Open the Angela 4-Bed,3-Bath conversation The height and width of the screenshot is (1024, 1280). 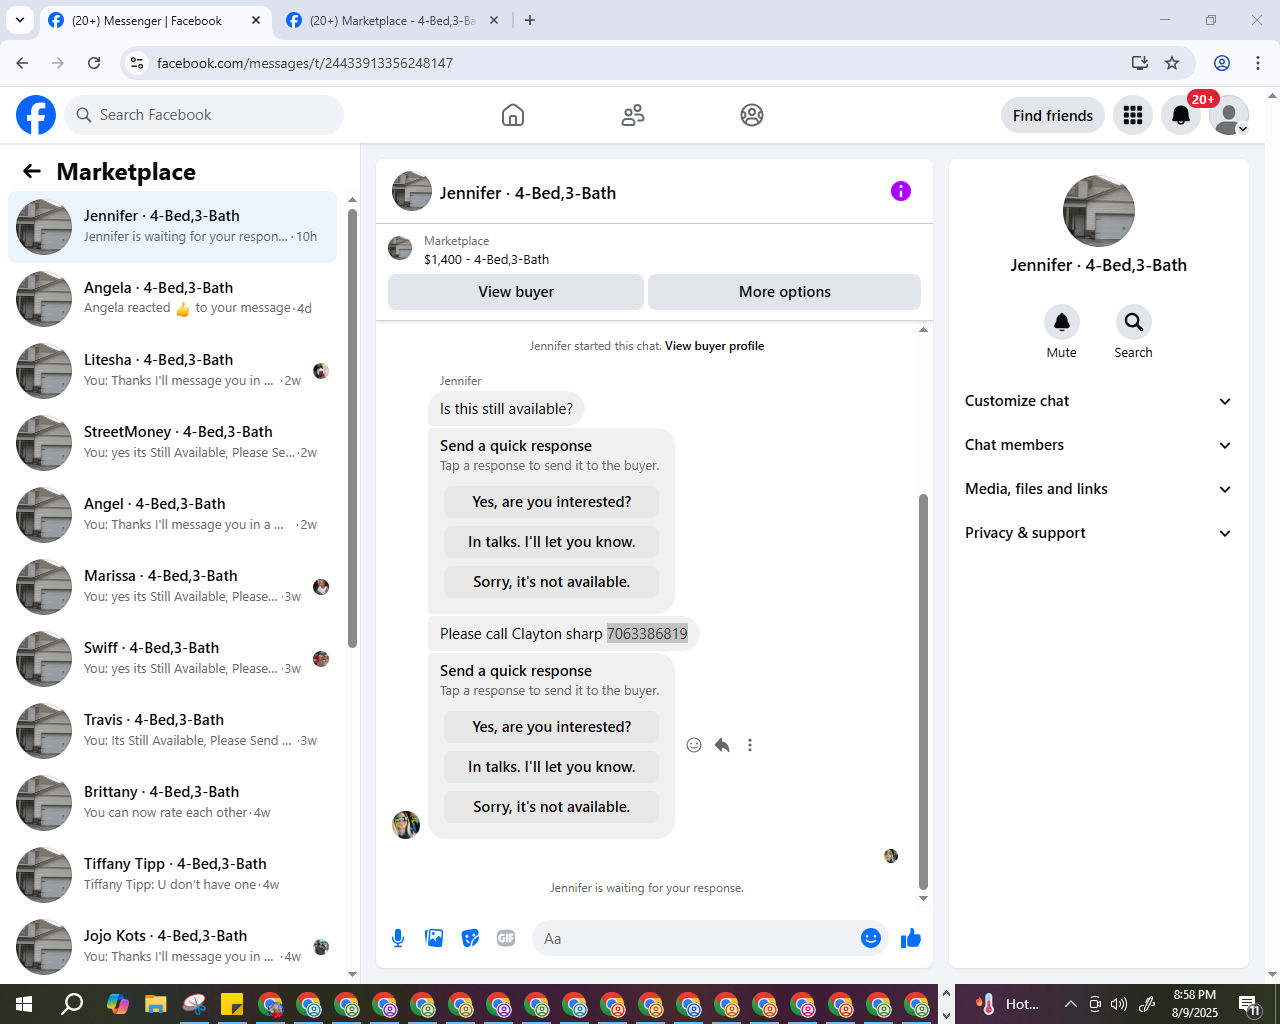pos(172,299)
